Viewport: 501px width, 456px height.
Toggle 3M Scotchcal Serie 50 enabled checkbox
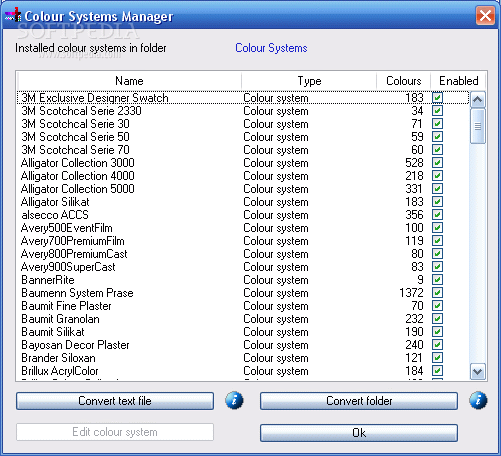(x=437, y=137)
